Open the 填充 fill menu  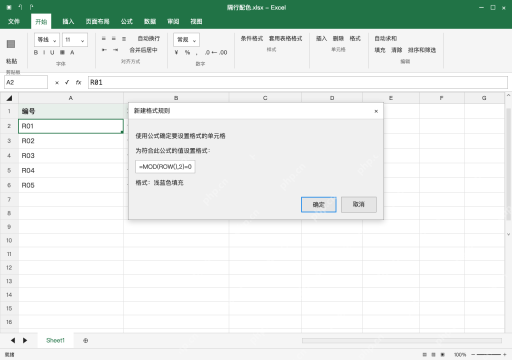click(x=380, y=50)
